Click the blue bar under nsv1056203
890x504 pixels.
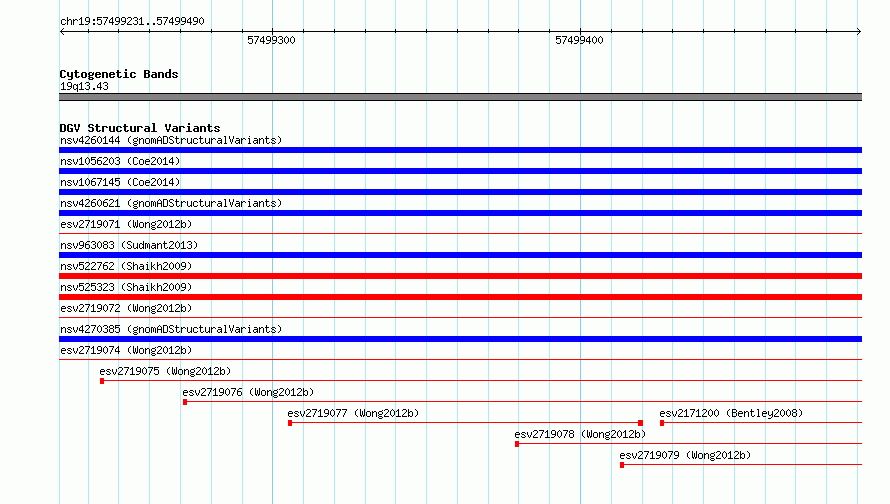460,171
